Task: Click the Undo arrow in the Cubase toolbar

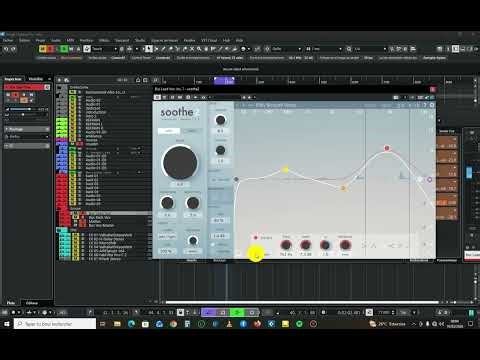Action: [6, 49]
